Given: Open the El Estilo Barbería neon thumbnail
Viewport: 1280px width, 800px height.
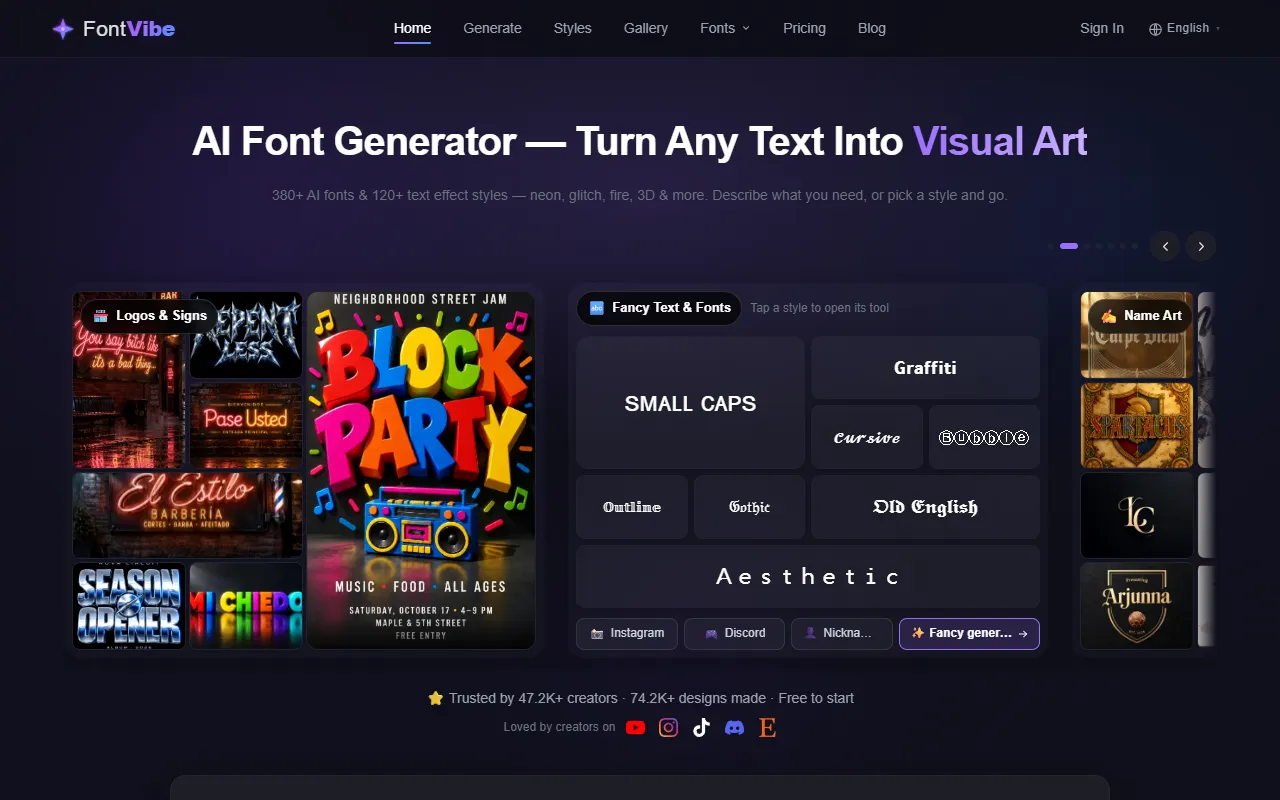Looking at the screenshot, I should [187, 514].
